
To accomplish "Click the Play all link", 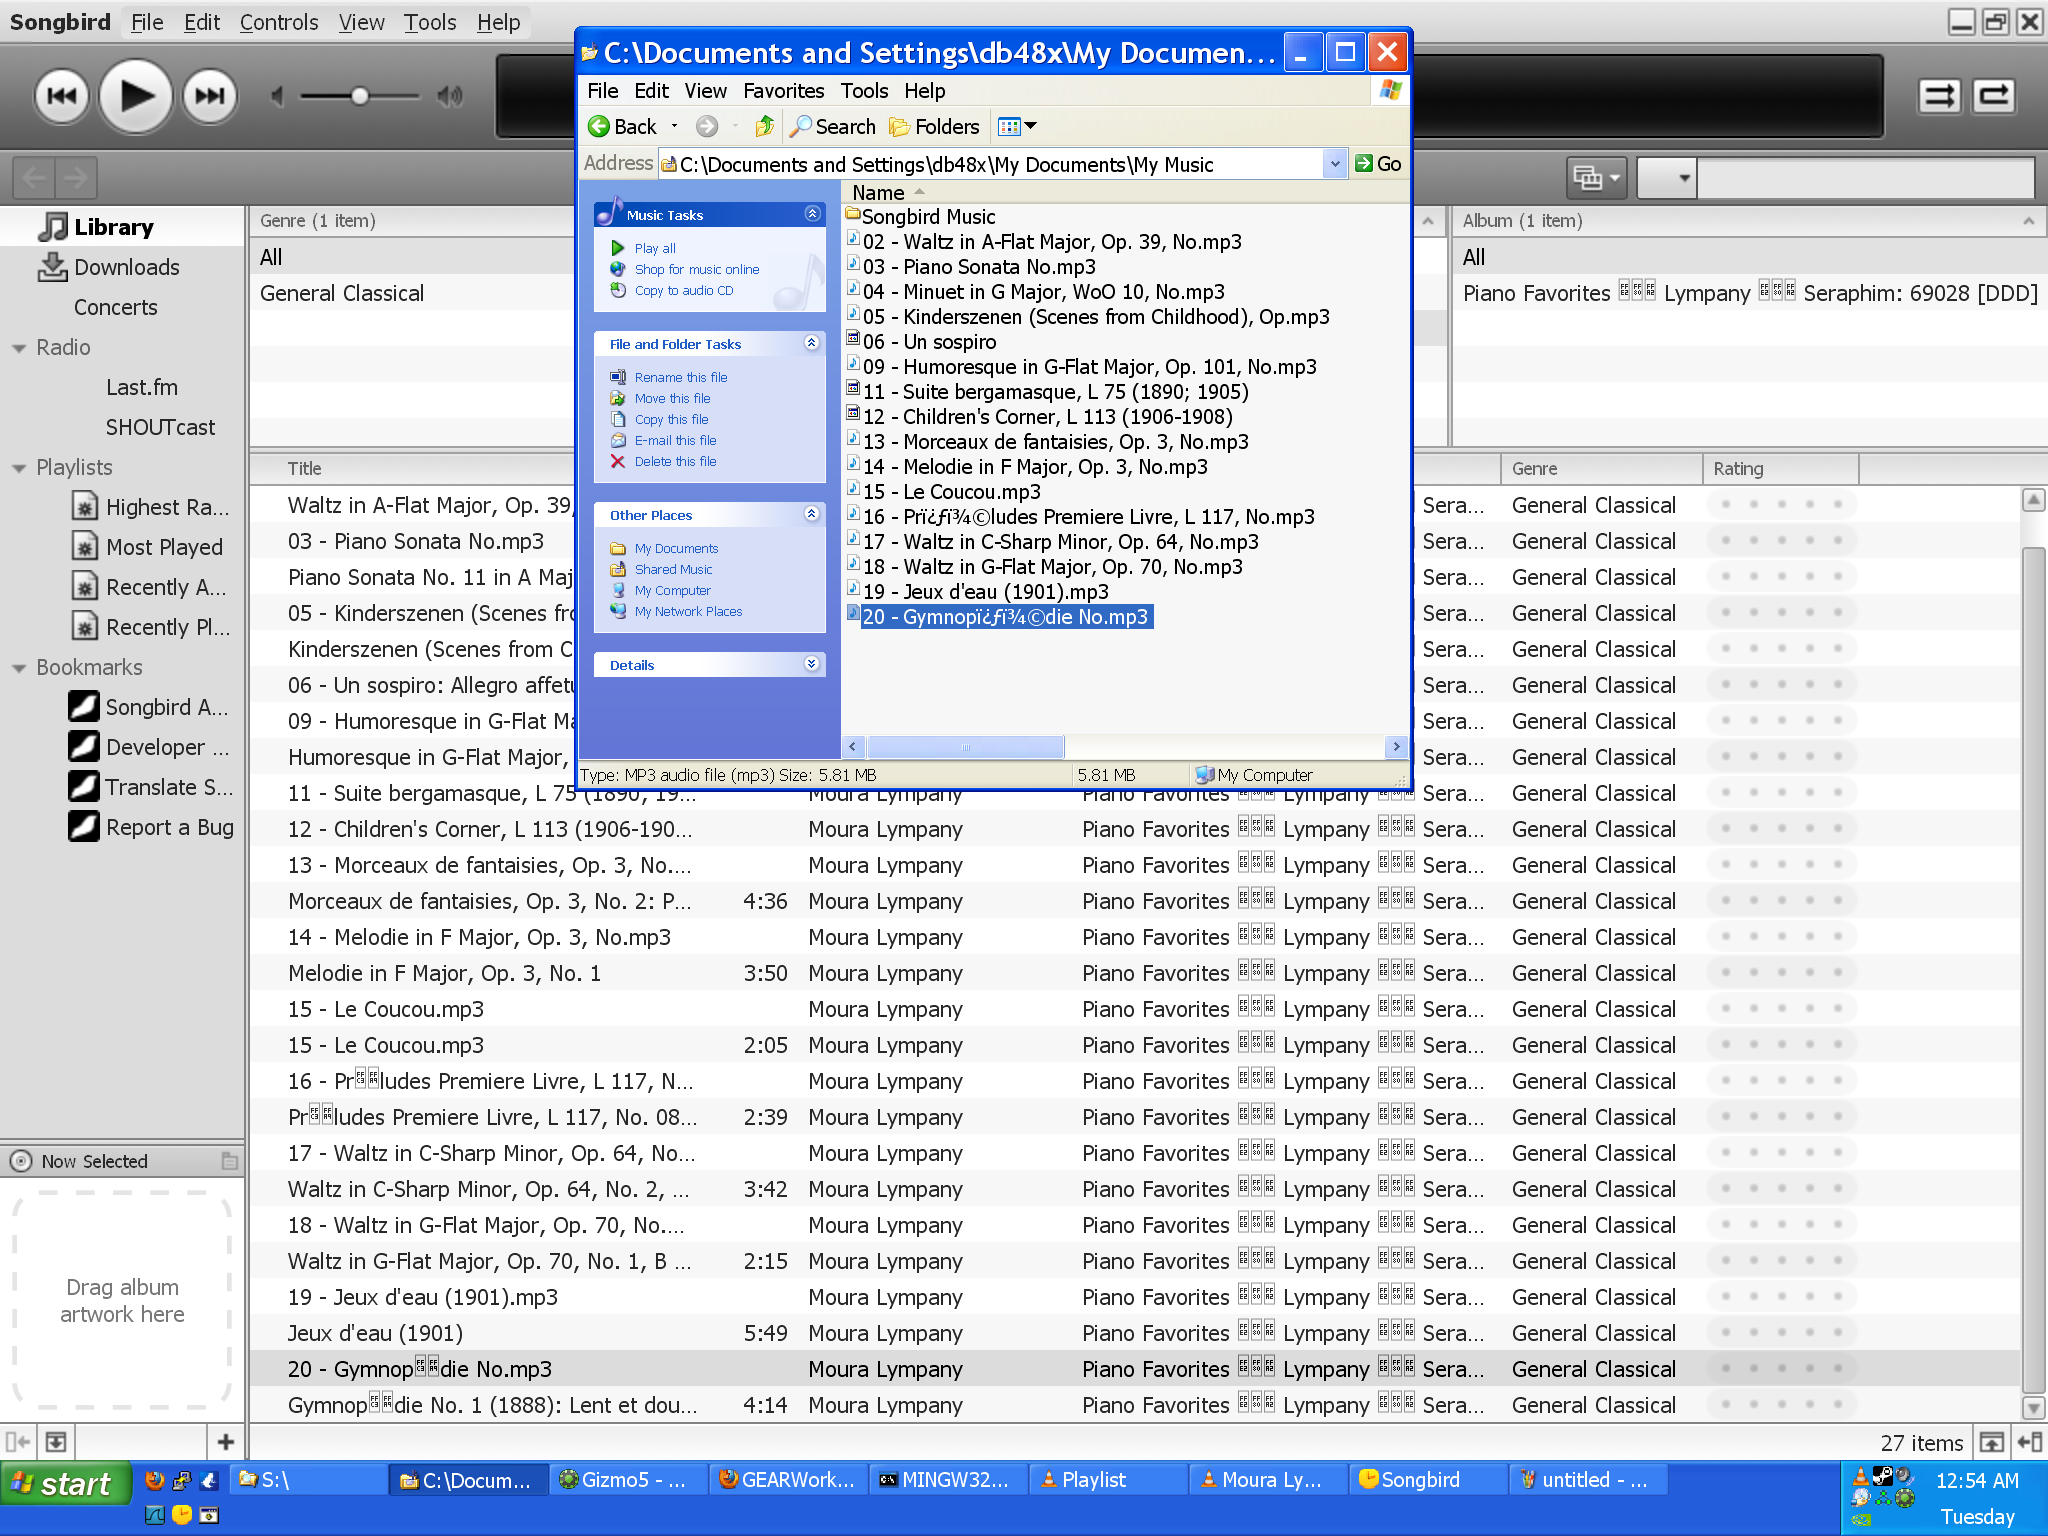I will click(x=655, y=248).
